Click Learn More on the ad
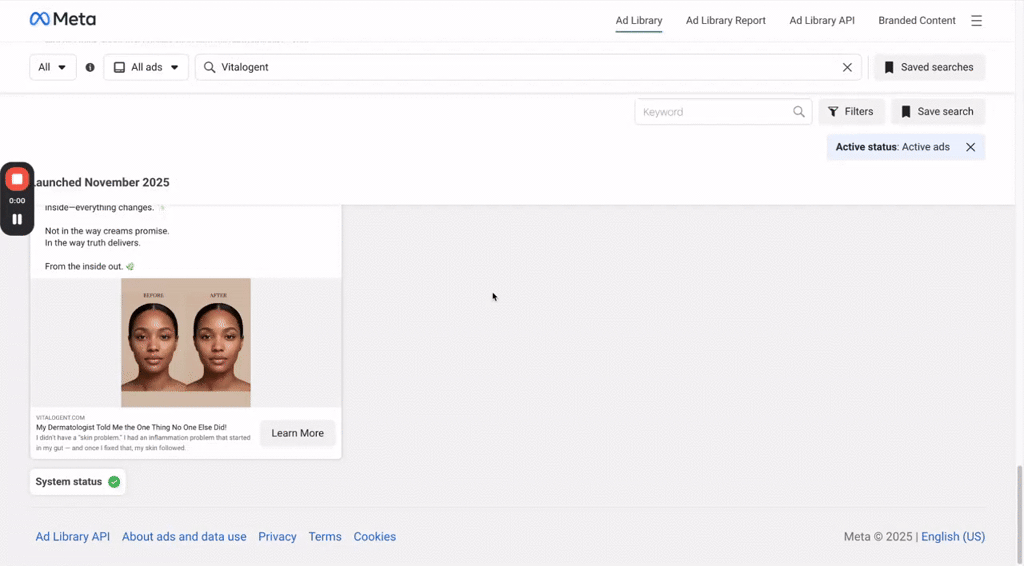Image resolution: width=1024 pixels, height=566 pixels. pyautogui.click(x=297, y=433)
